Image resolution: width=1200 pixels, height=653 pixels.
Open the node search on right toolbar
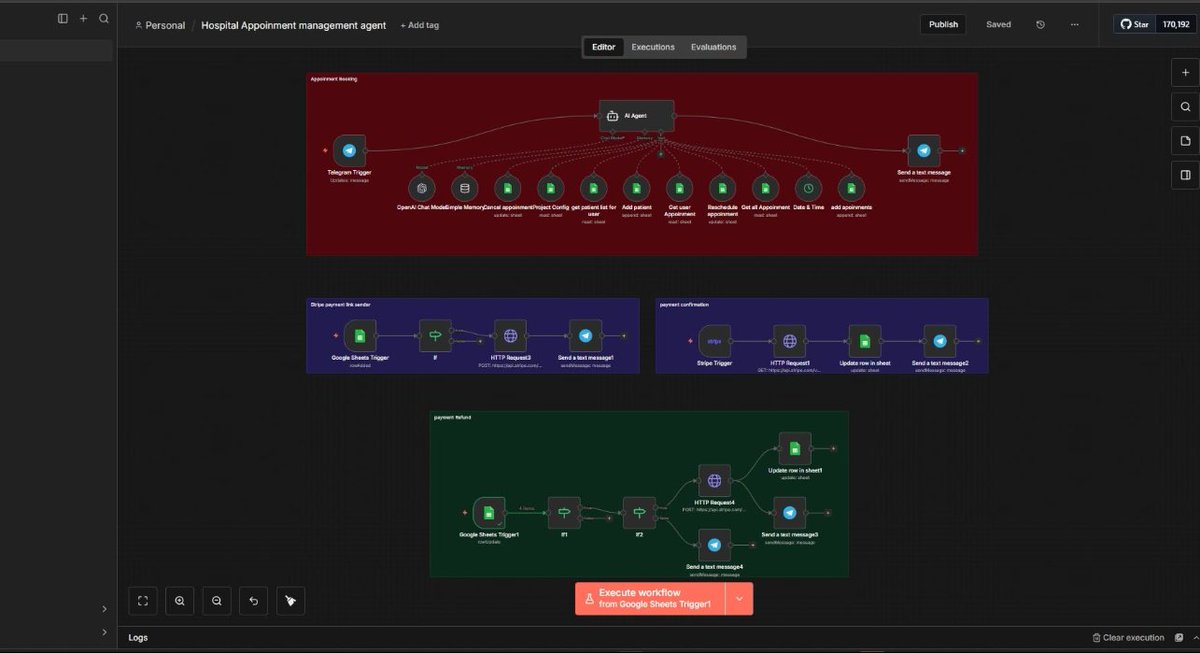coord(1185,107)
